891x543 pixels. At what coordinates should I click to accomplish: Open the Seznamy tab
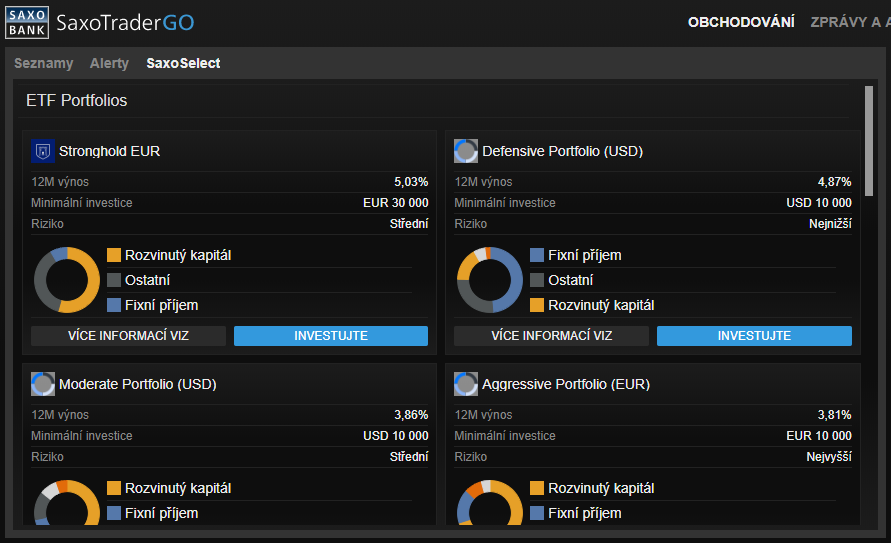44,63
